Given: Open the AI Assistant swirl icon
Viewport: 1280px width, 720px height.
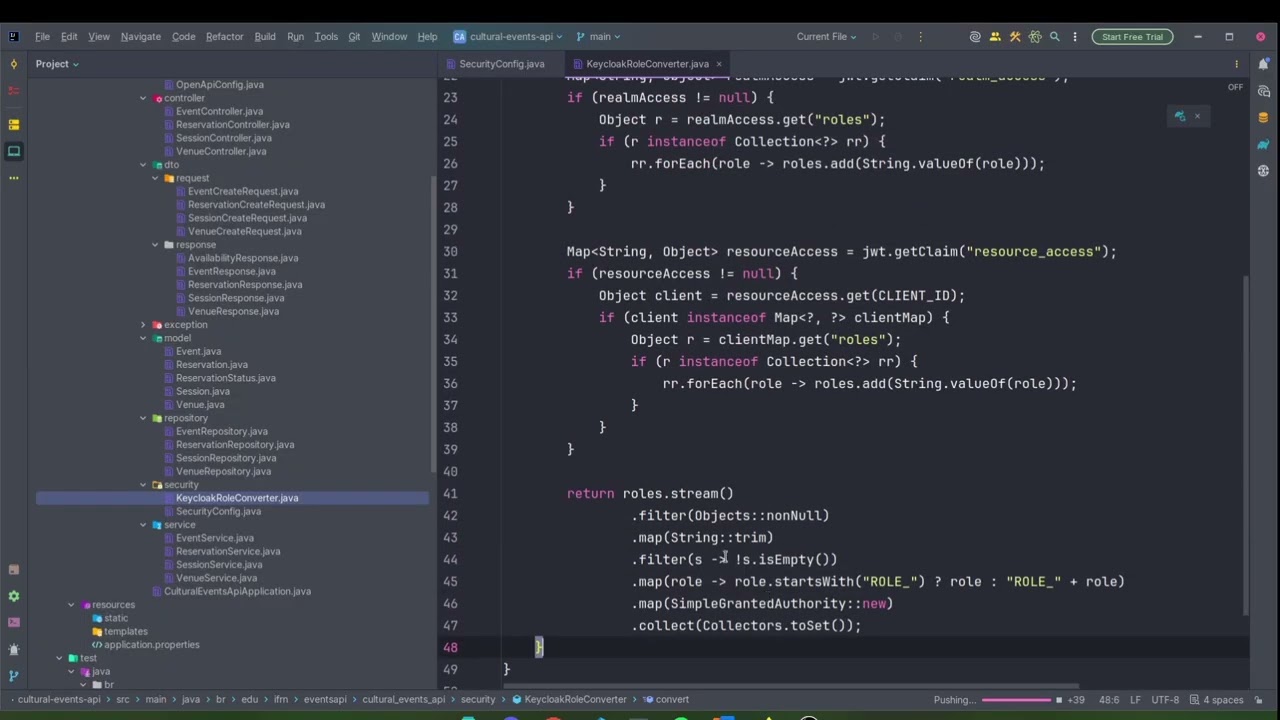Looking at the screenshot, I should coord(975,37).
